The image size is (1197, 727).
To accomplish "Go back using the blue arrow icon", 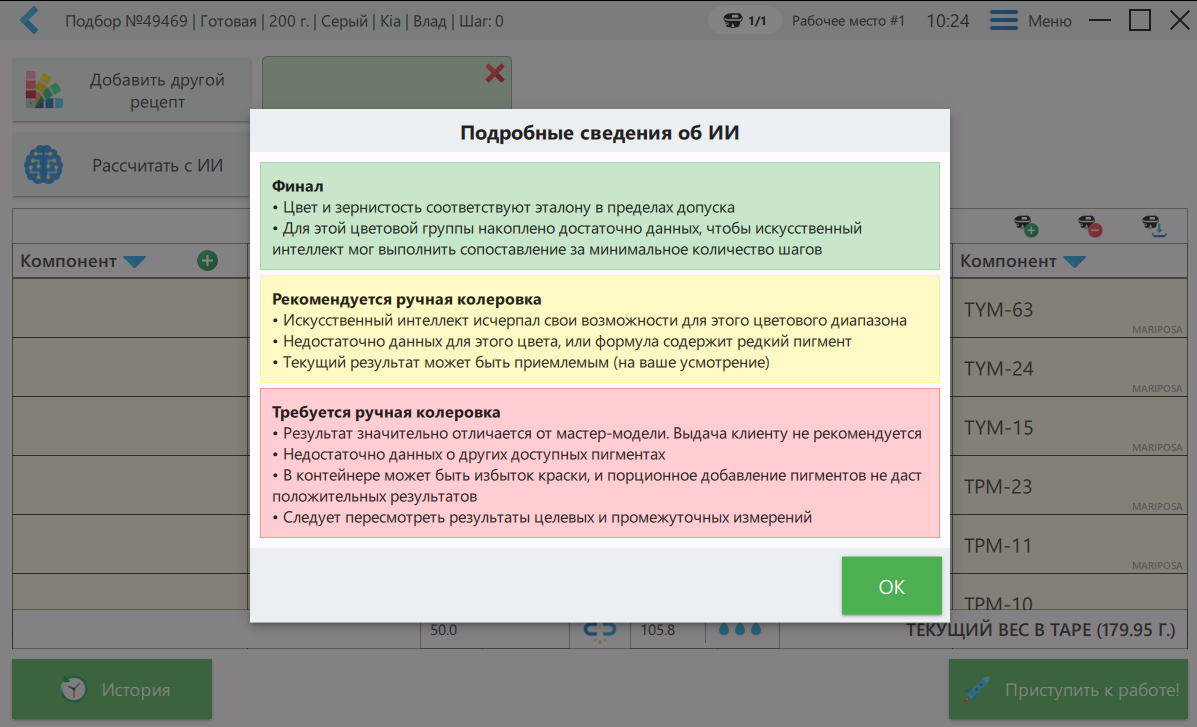I will pyautogui.click(x=29, y=21).
